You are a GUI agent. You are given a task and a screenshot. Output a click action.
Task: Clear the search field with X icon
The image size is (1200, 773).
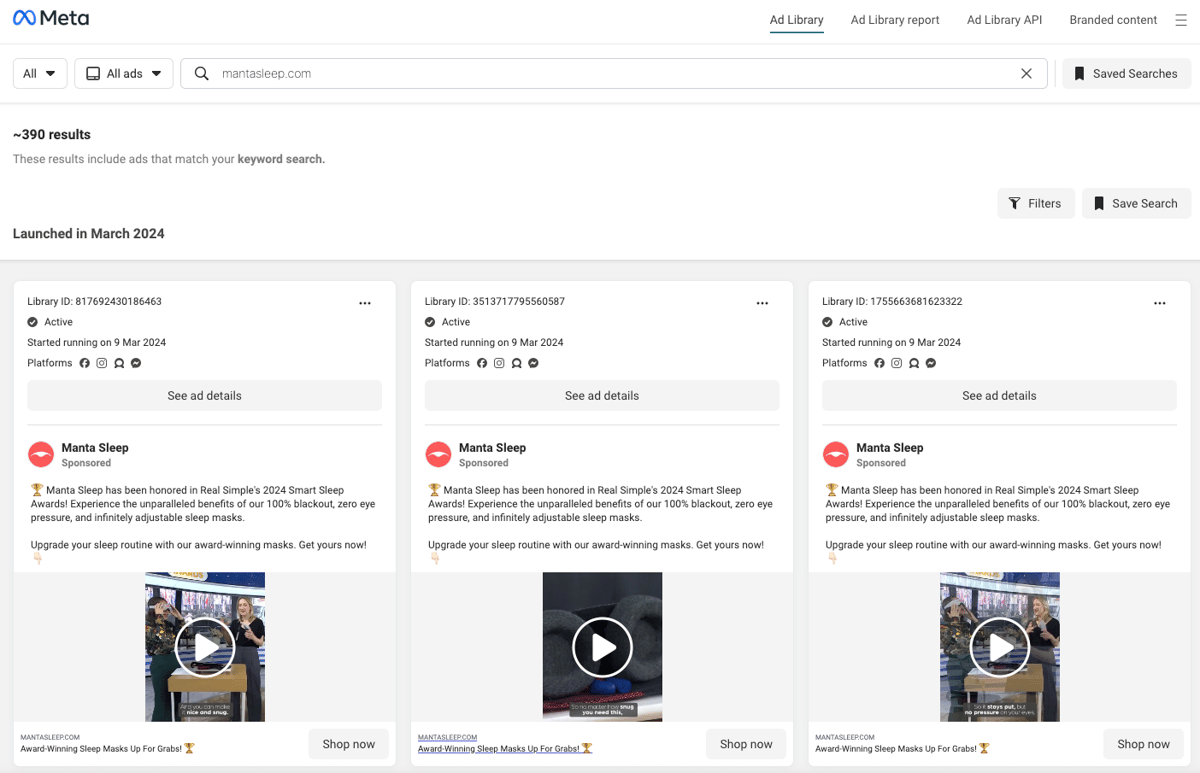coord(1026,73)
